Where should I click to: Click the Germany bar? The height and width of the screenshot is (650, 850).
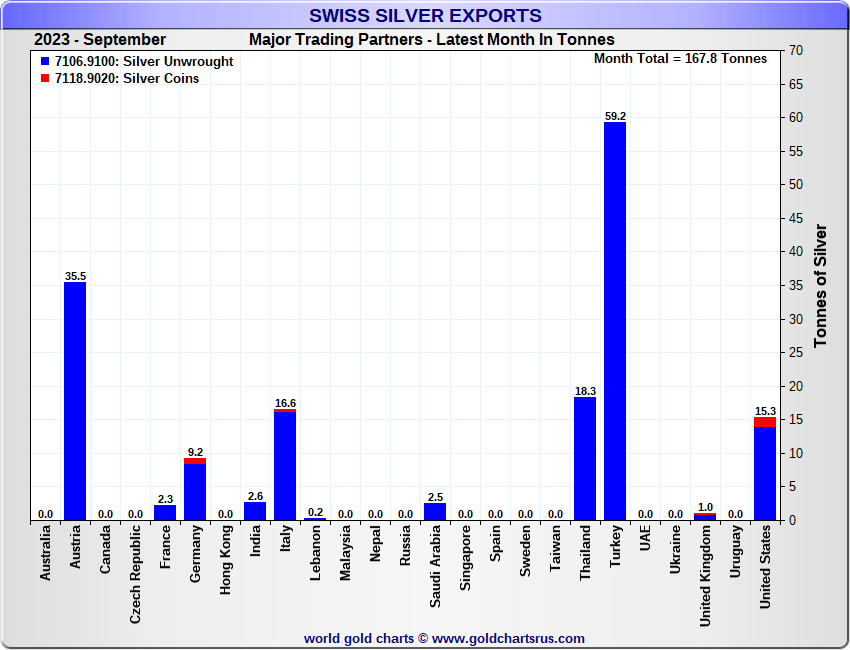195,491
